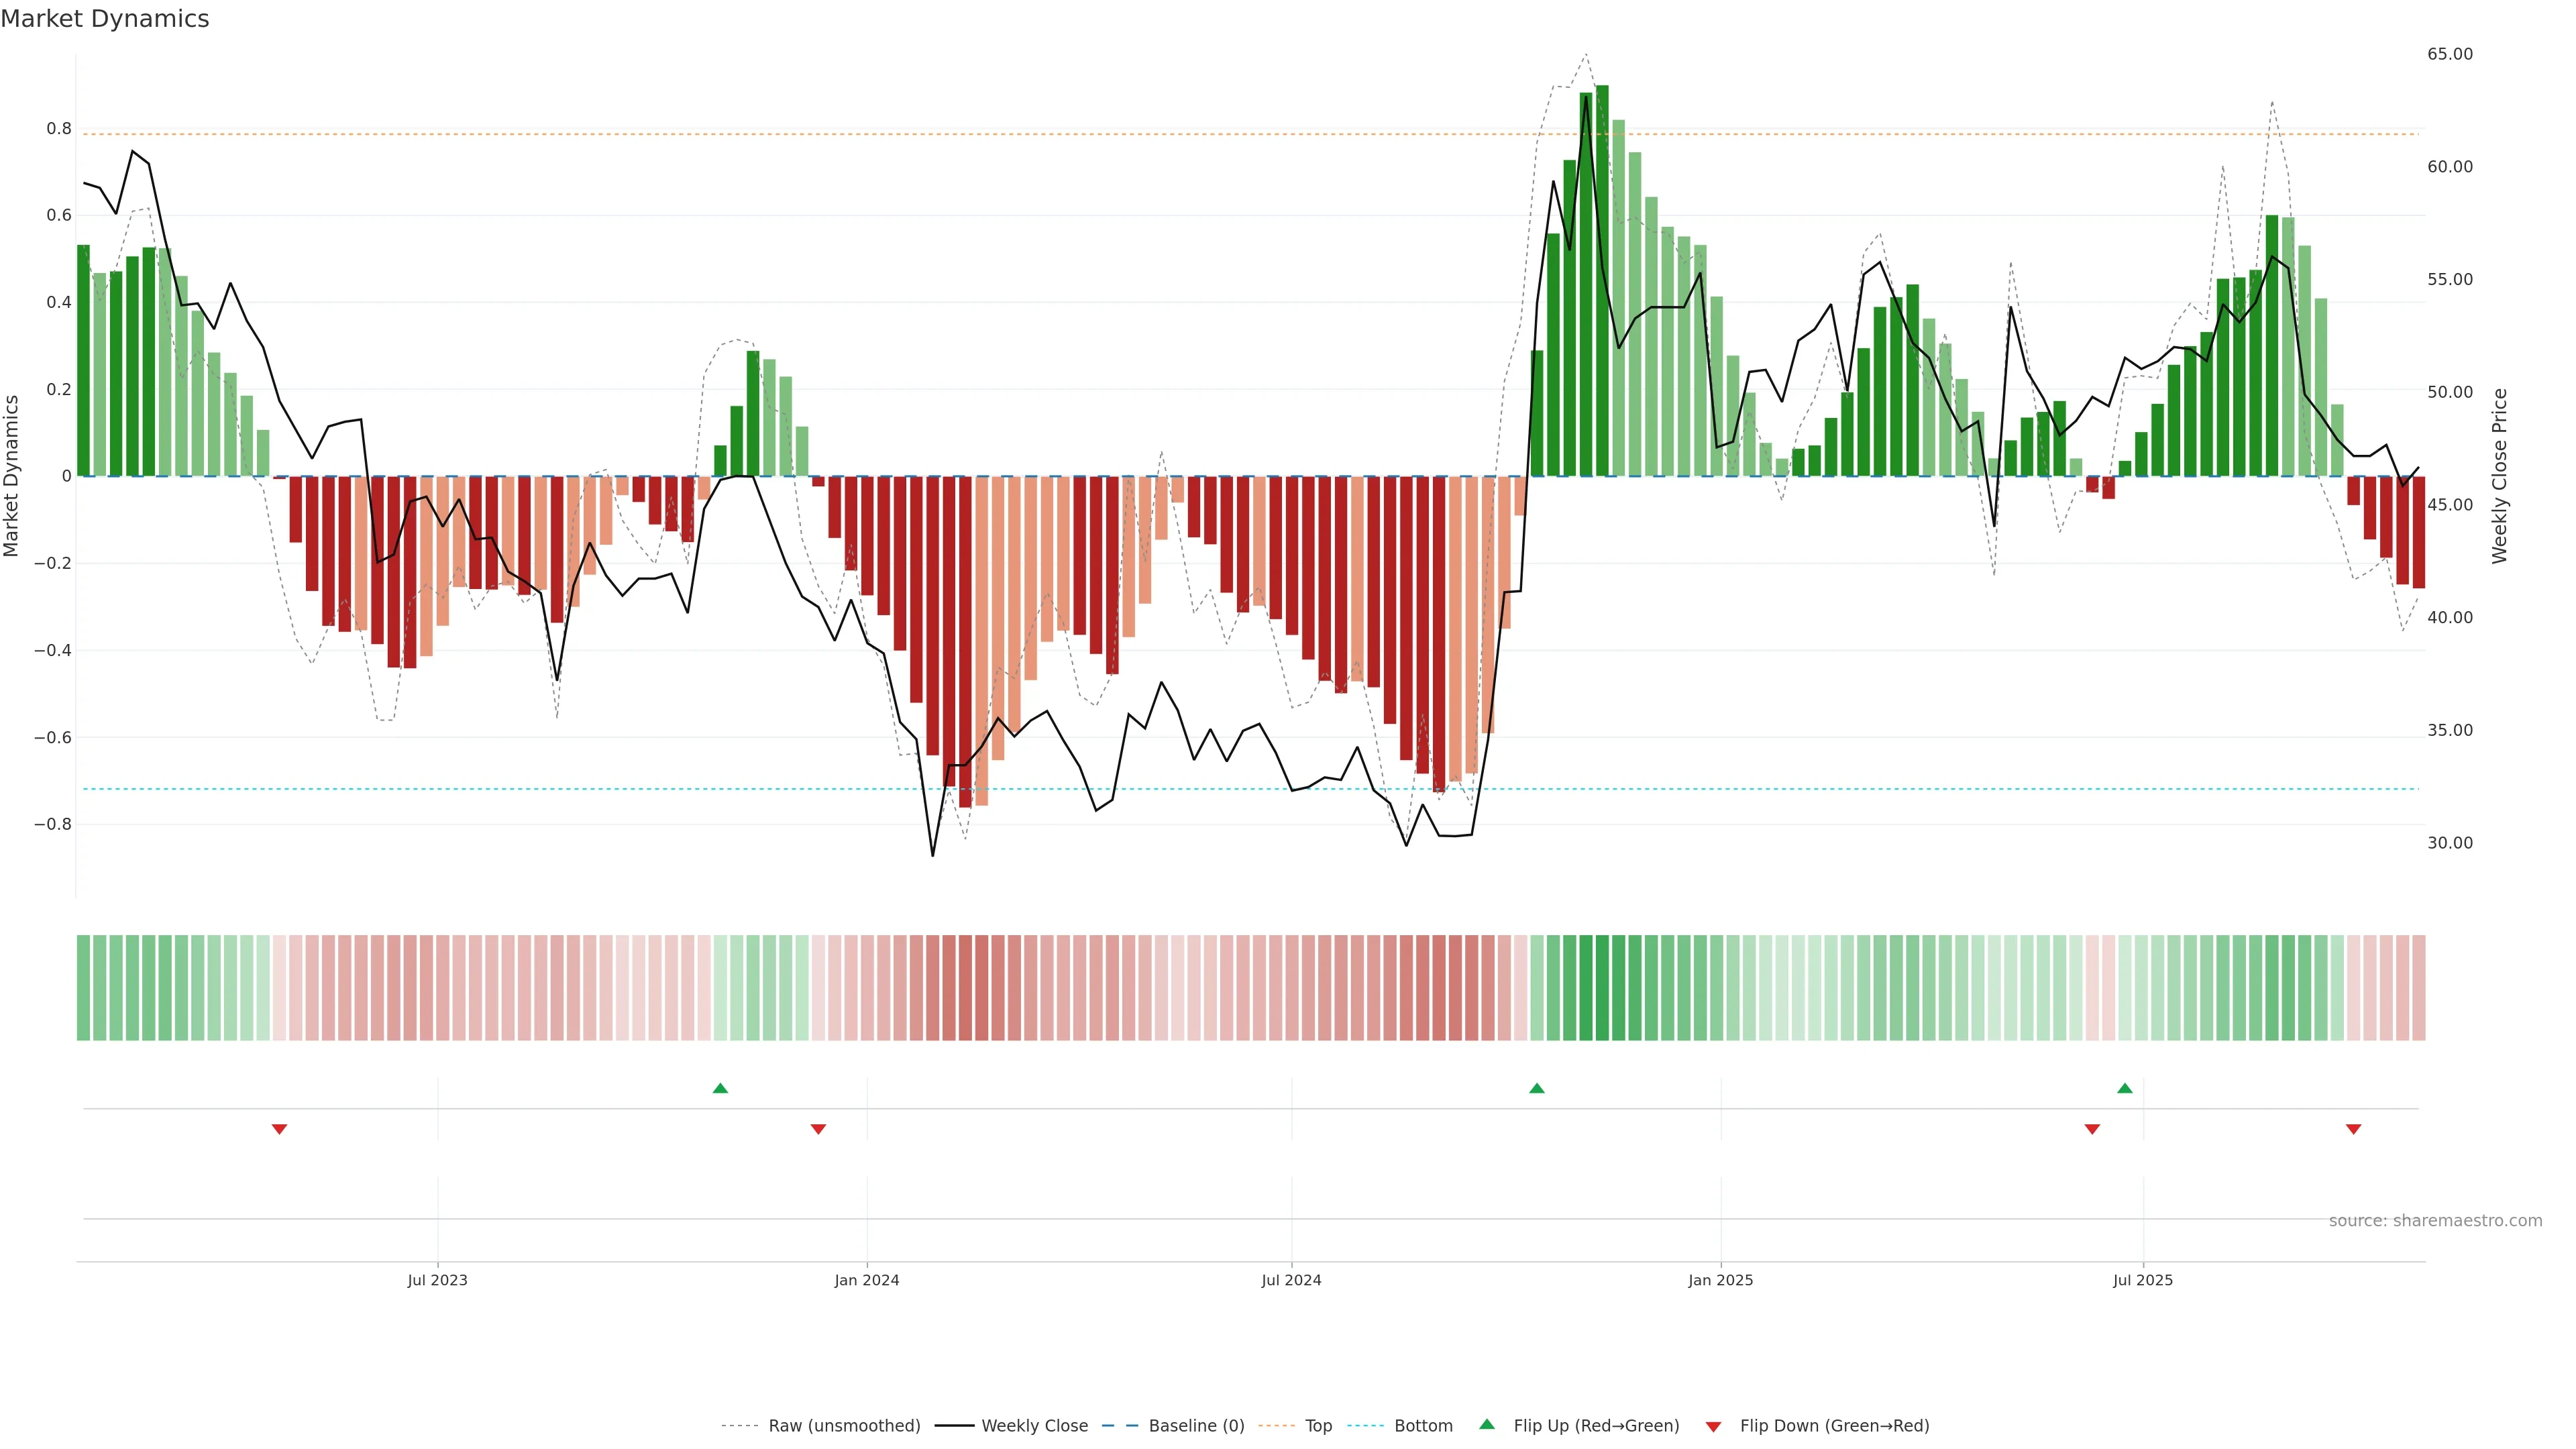Click the first green flip-up marker near late 2023
The width and height of the screenshot is (2576, 1449).
[x=720, y=1088]
